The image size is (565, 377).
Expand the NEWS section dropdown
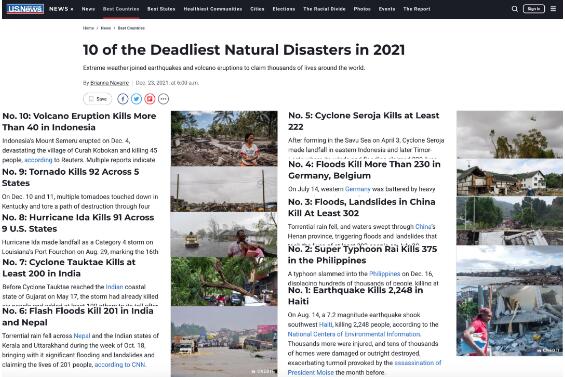click(x=61, y=9)
